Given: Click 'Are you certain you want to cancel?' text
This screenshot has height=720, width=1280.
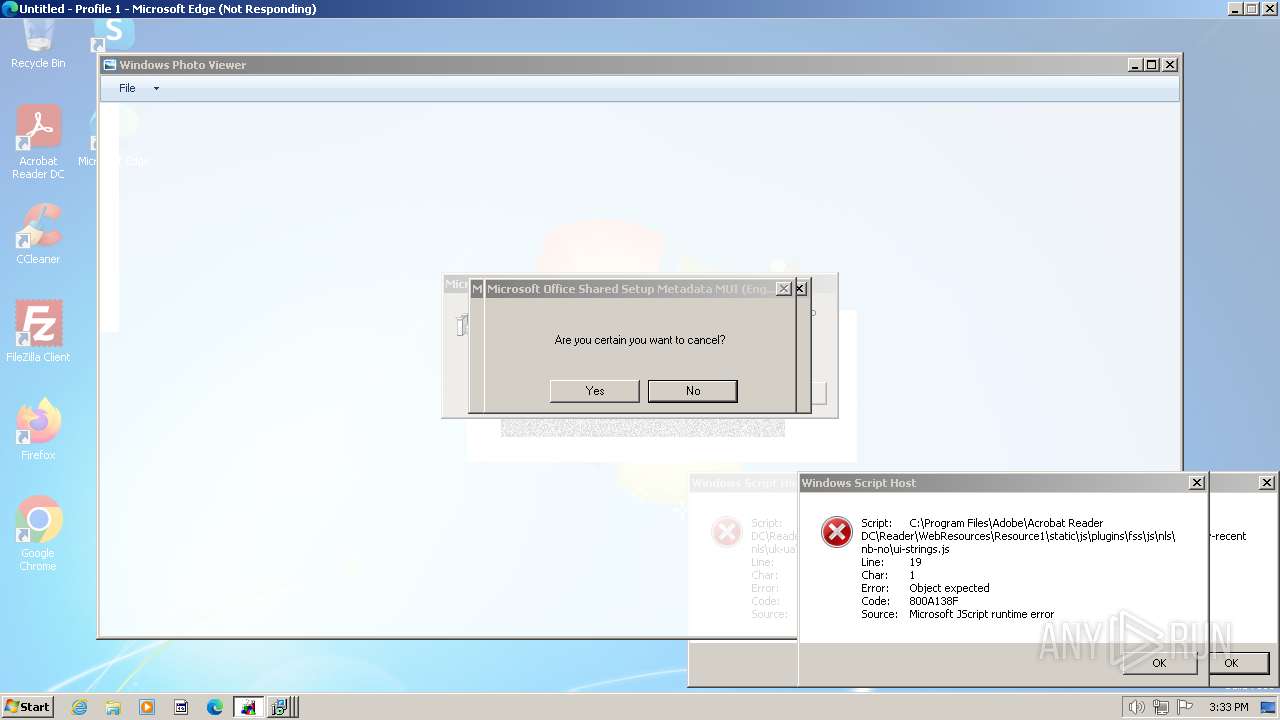Looking at the screenshot, I should pyautogui.click(x=640, y=340).
